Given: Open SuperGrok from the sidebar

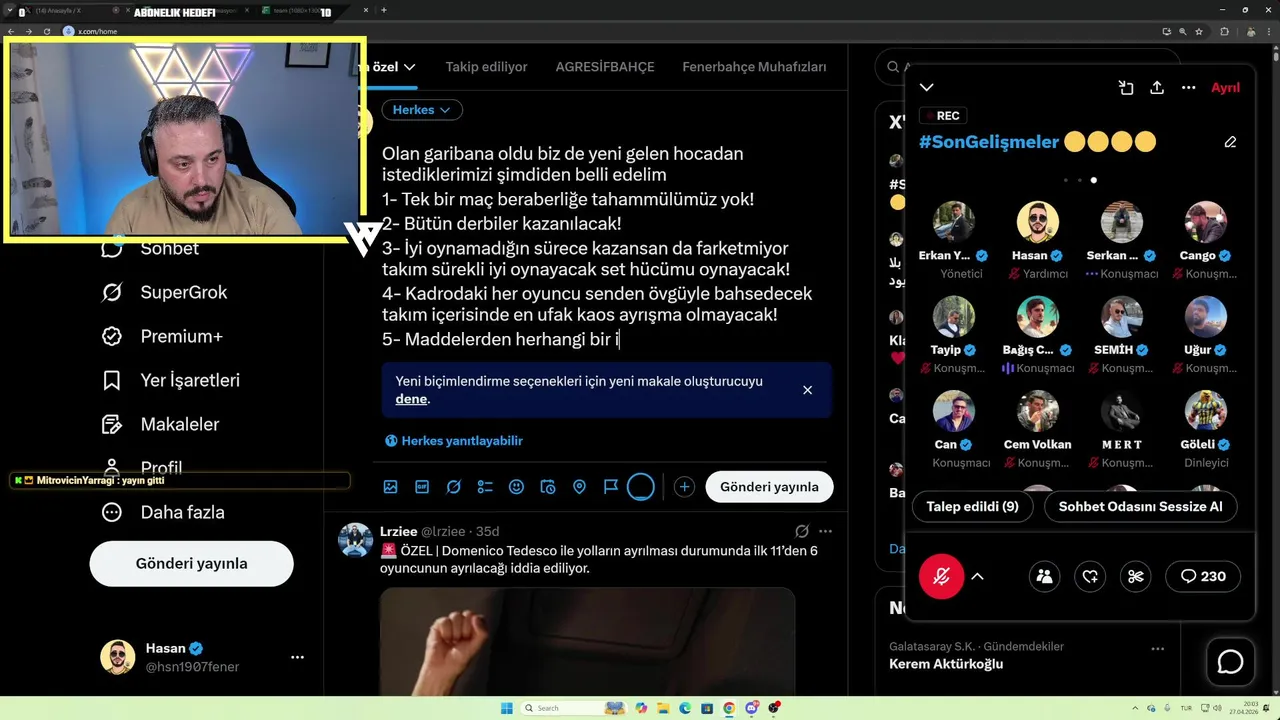Looking at the screenshot, I should point(165,292).
